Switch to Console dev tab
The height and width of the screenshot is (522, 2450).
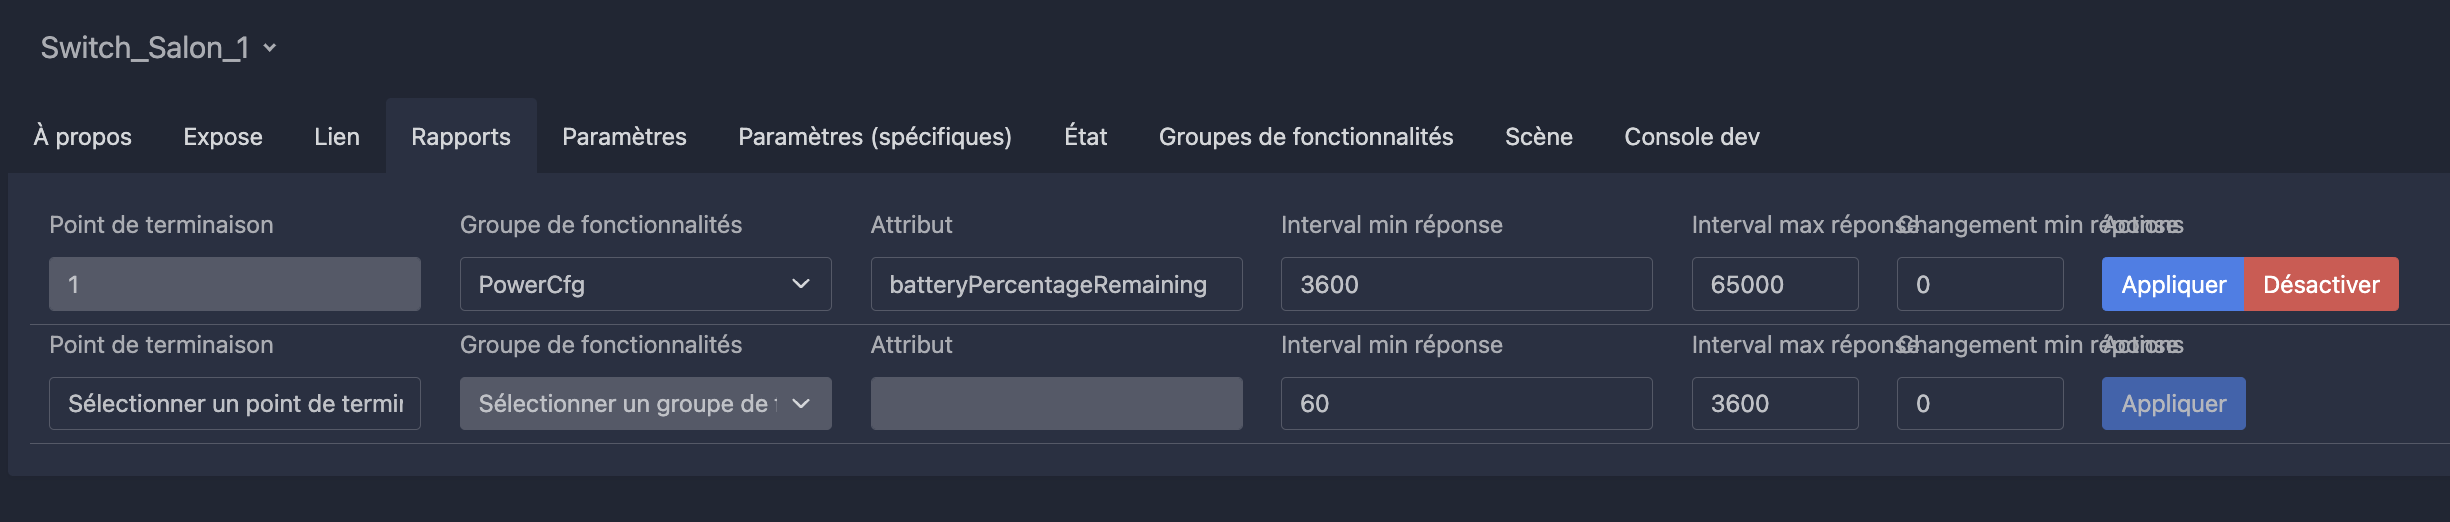[x=1692, y=136]
